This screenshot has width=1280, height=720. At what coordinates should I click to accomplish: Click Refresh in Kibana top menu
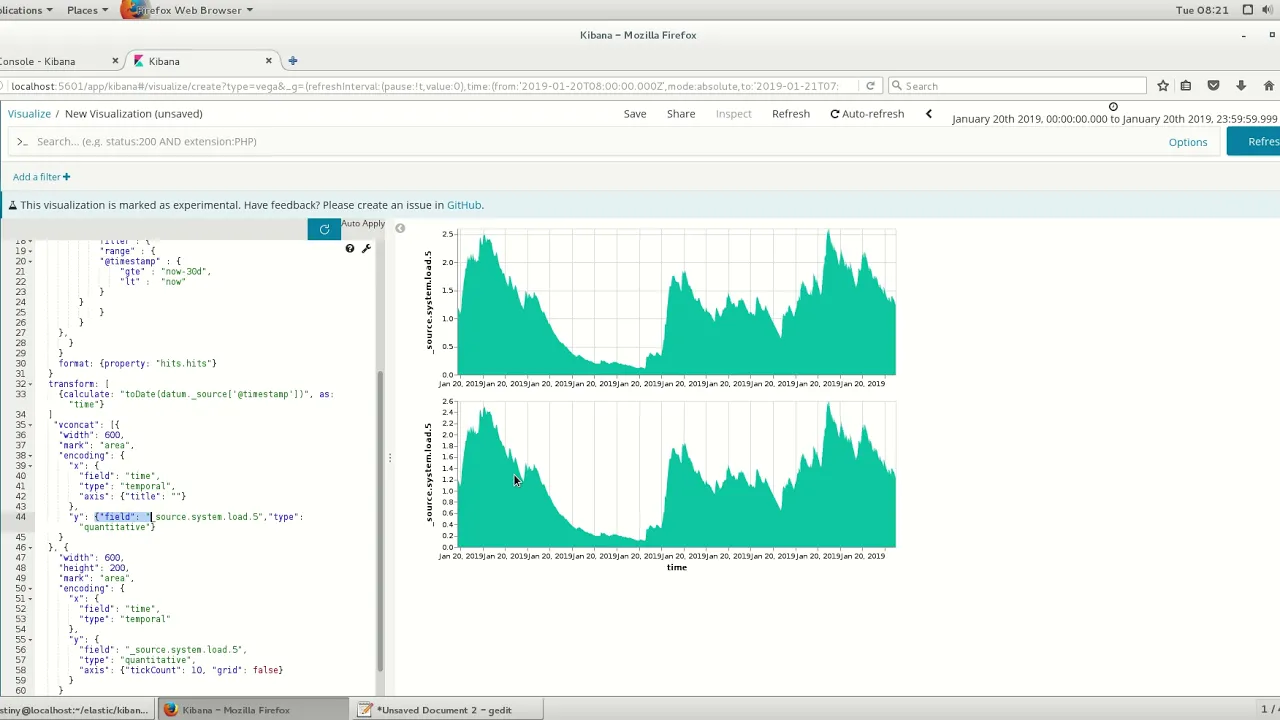(x=791, y=114)
